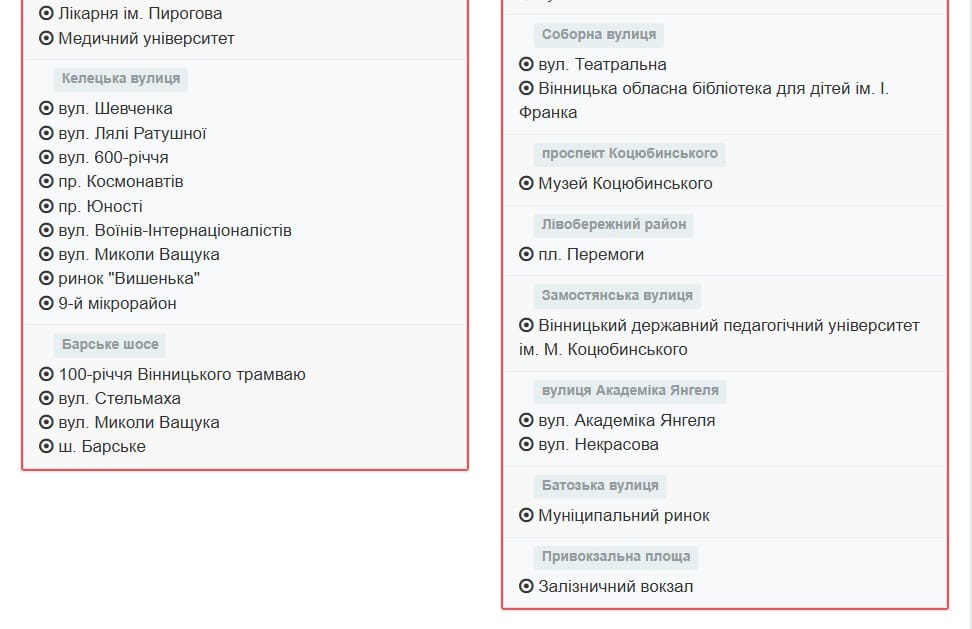Click the stop icon beside вул. Некрасова

click(x=526, y=445)
